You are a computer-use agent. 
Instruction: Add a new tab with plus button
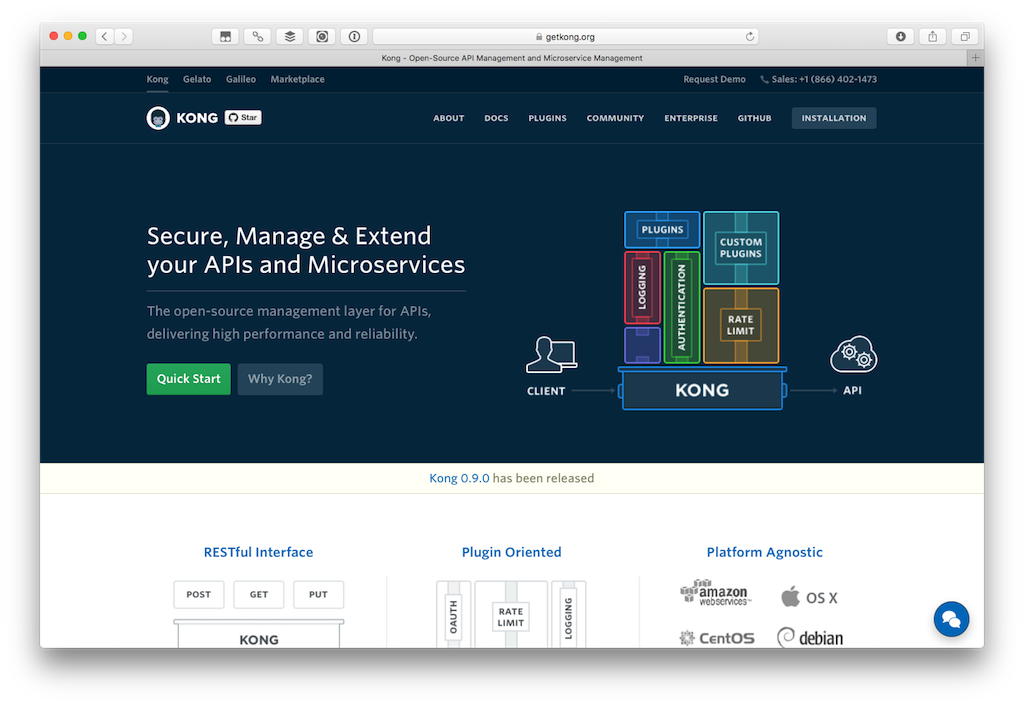point(975,57)
